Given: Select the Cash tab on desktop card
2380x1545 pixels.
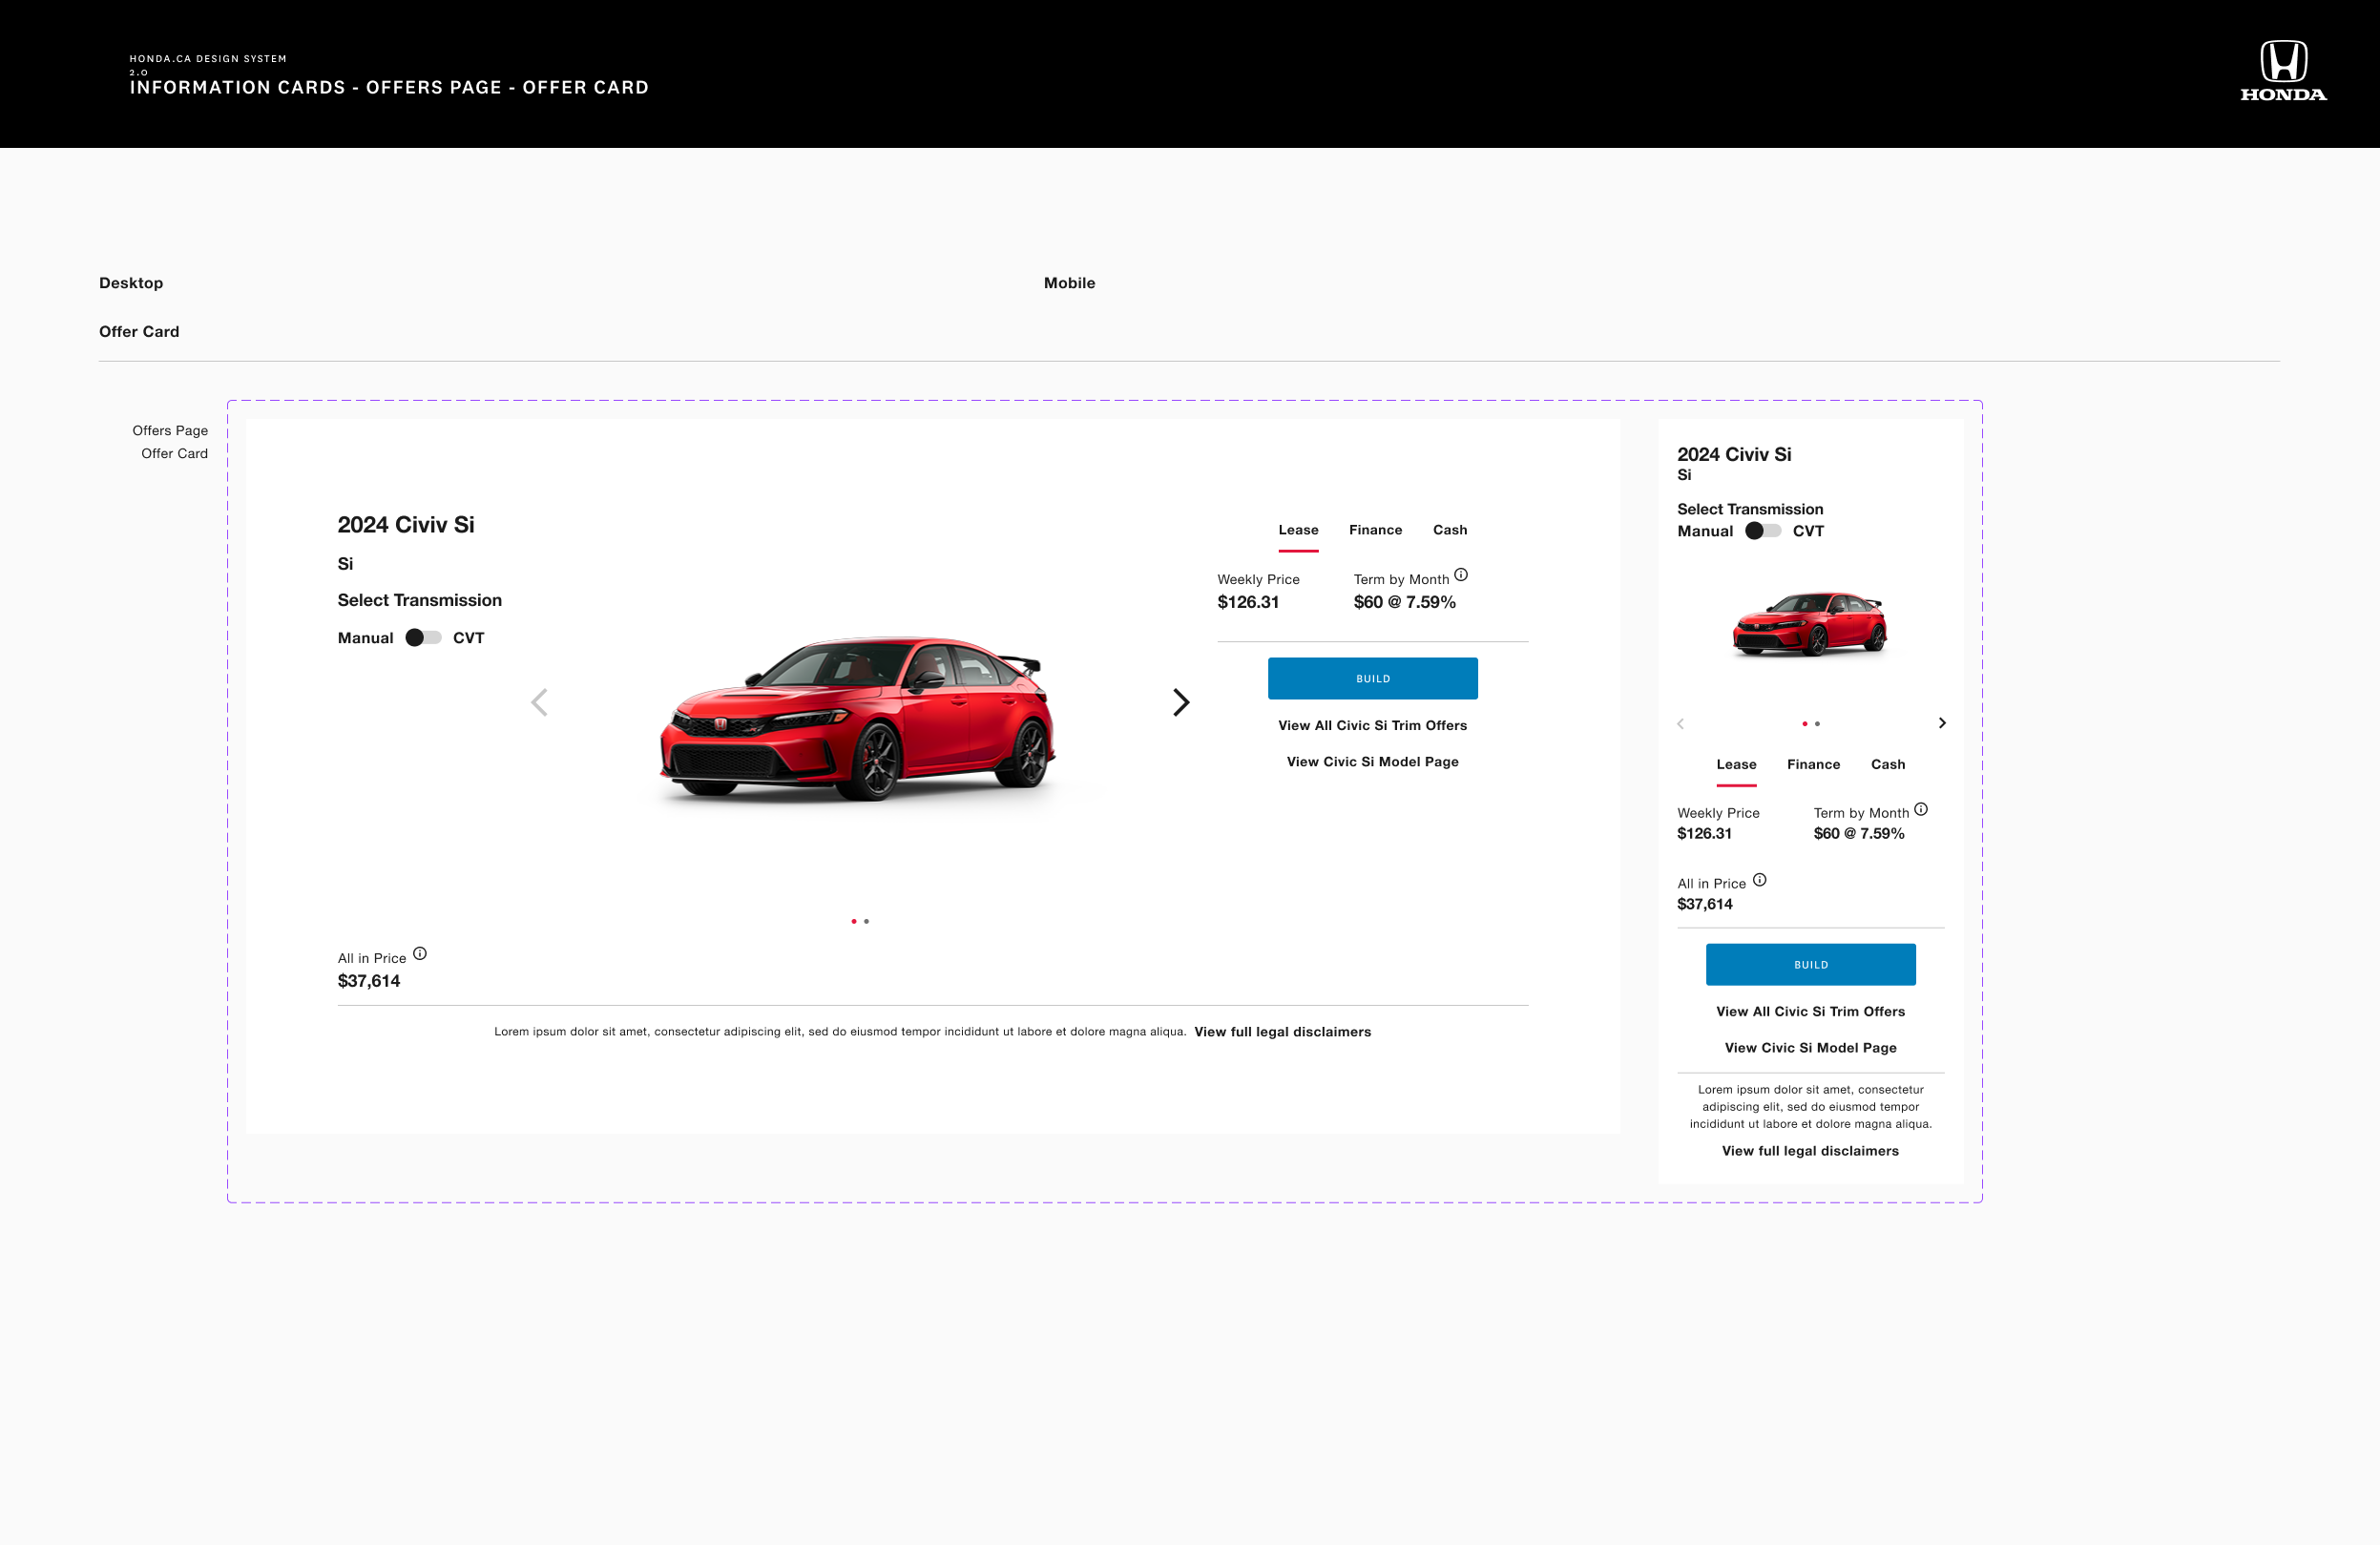Looking at the screenshot, I should click(x=1450, y=530).
